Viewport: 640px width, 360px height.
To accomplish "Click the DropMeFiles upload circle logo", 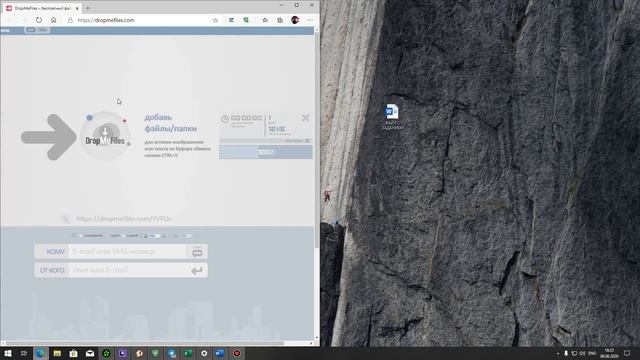I will 105,136.
